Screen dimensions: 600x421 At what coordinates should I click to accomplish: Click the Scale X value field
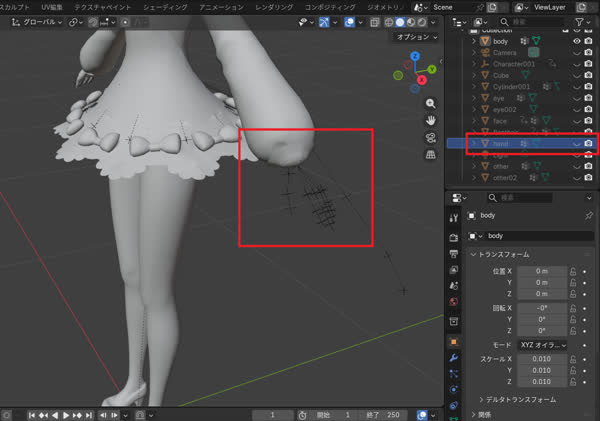click(x=542, y=357)
